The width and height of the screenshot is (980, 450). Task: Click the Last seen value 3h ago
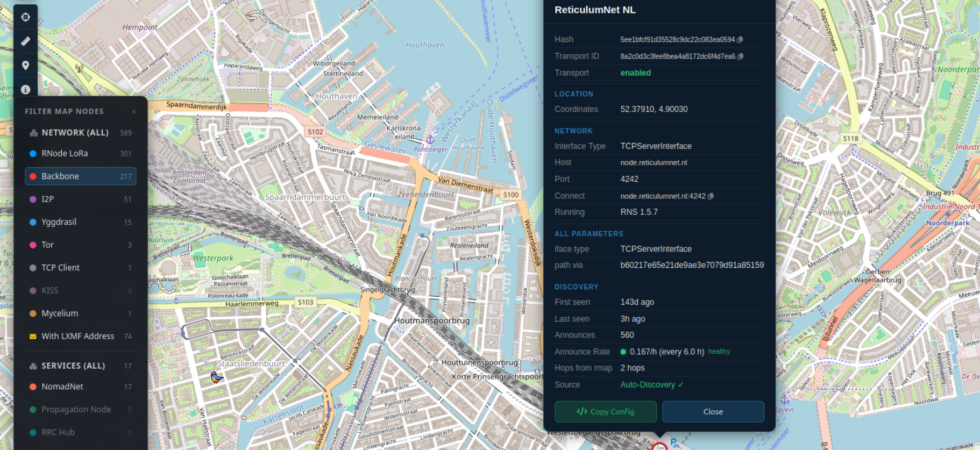(x=632, y=319)
